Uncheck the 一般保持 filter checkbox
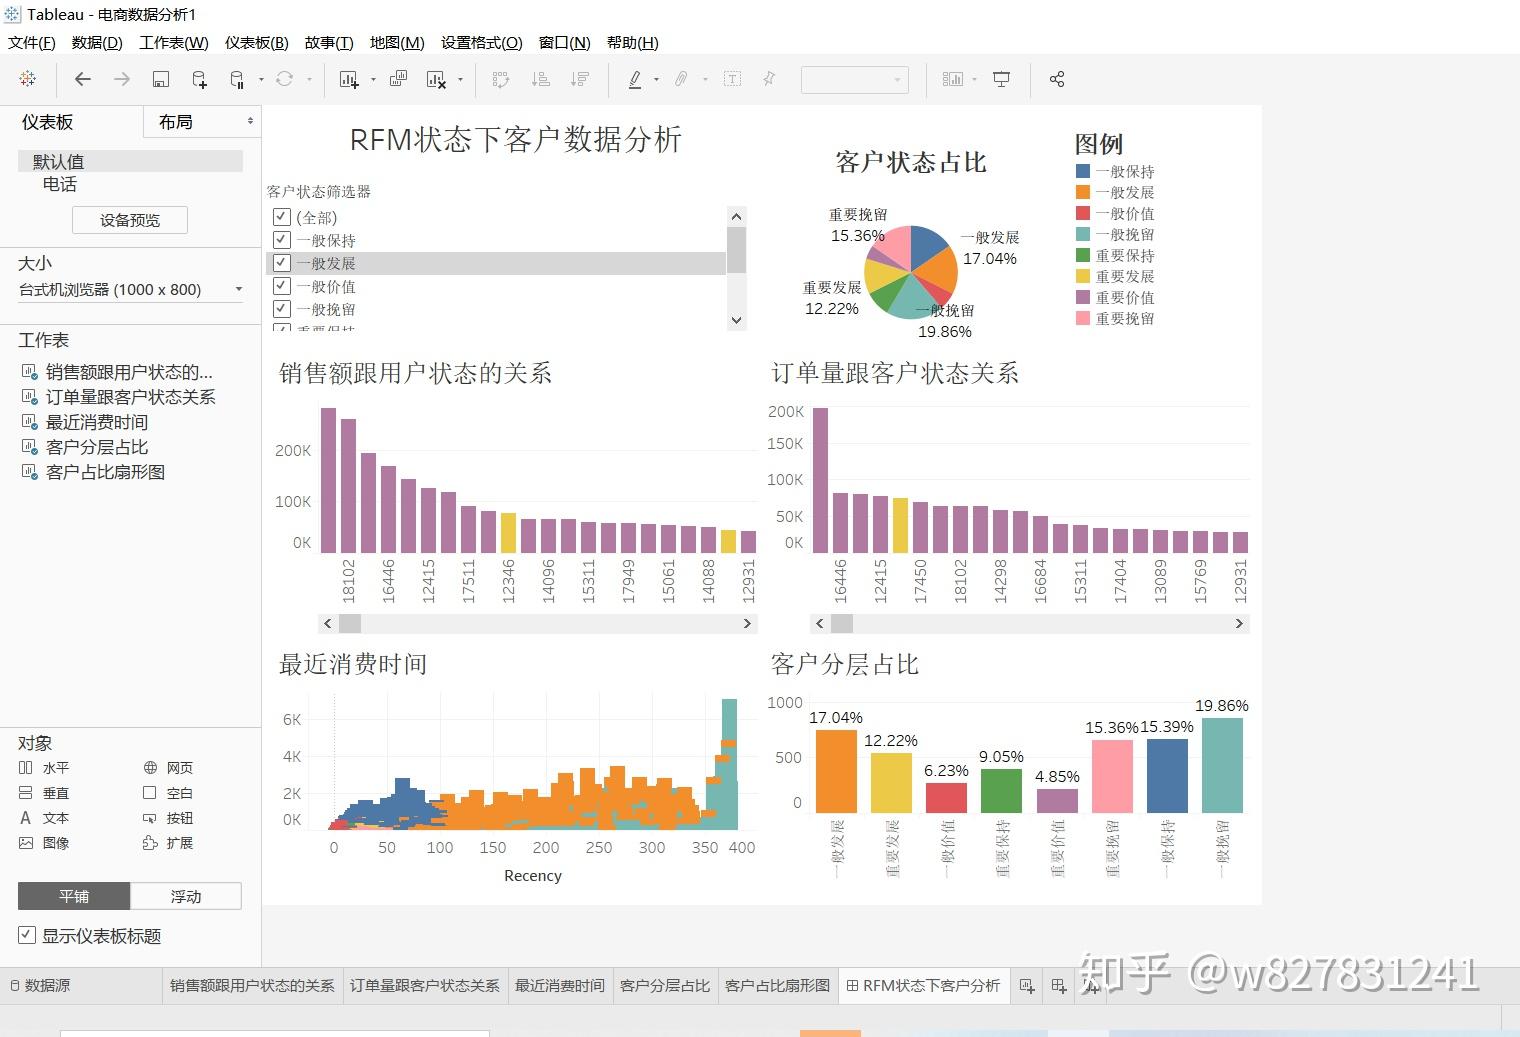The width and height of the screenshot is (1520, 1037). (x=282, y=240)
